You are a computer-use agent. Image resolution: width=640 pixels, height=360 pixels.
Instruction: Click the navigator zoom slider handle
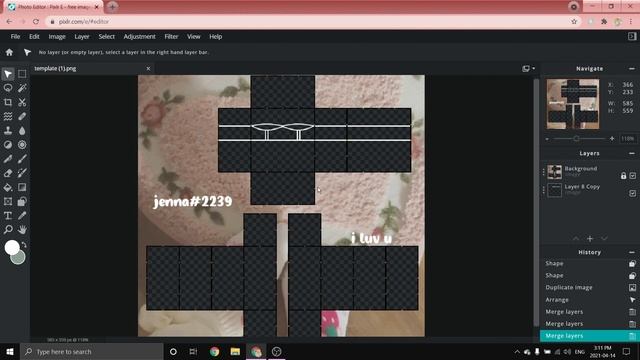(576, 139)
